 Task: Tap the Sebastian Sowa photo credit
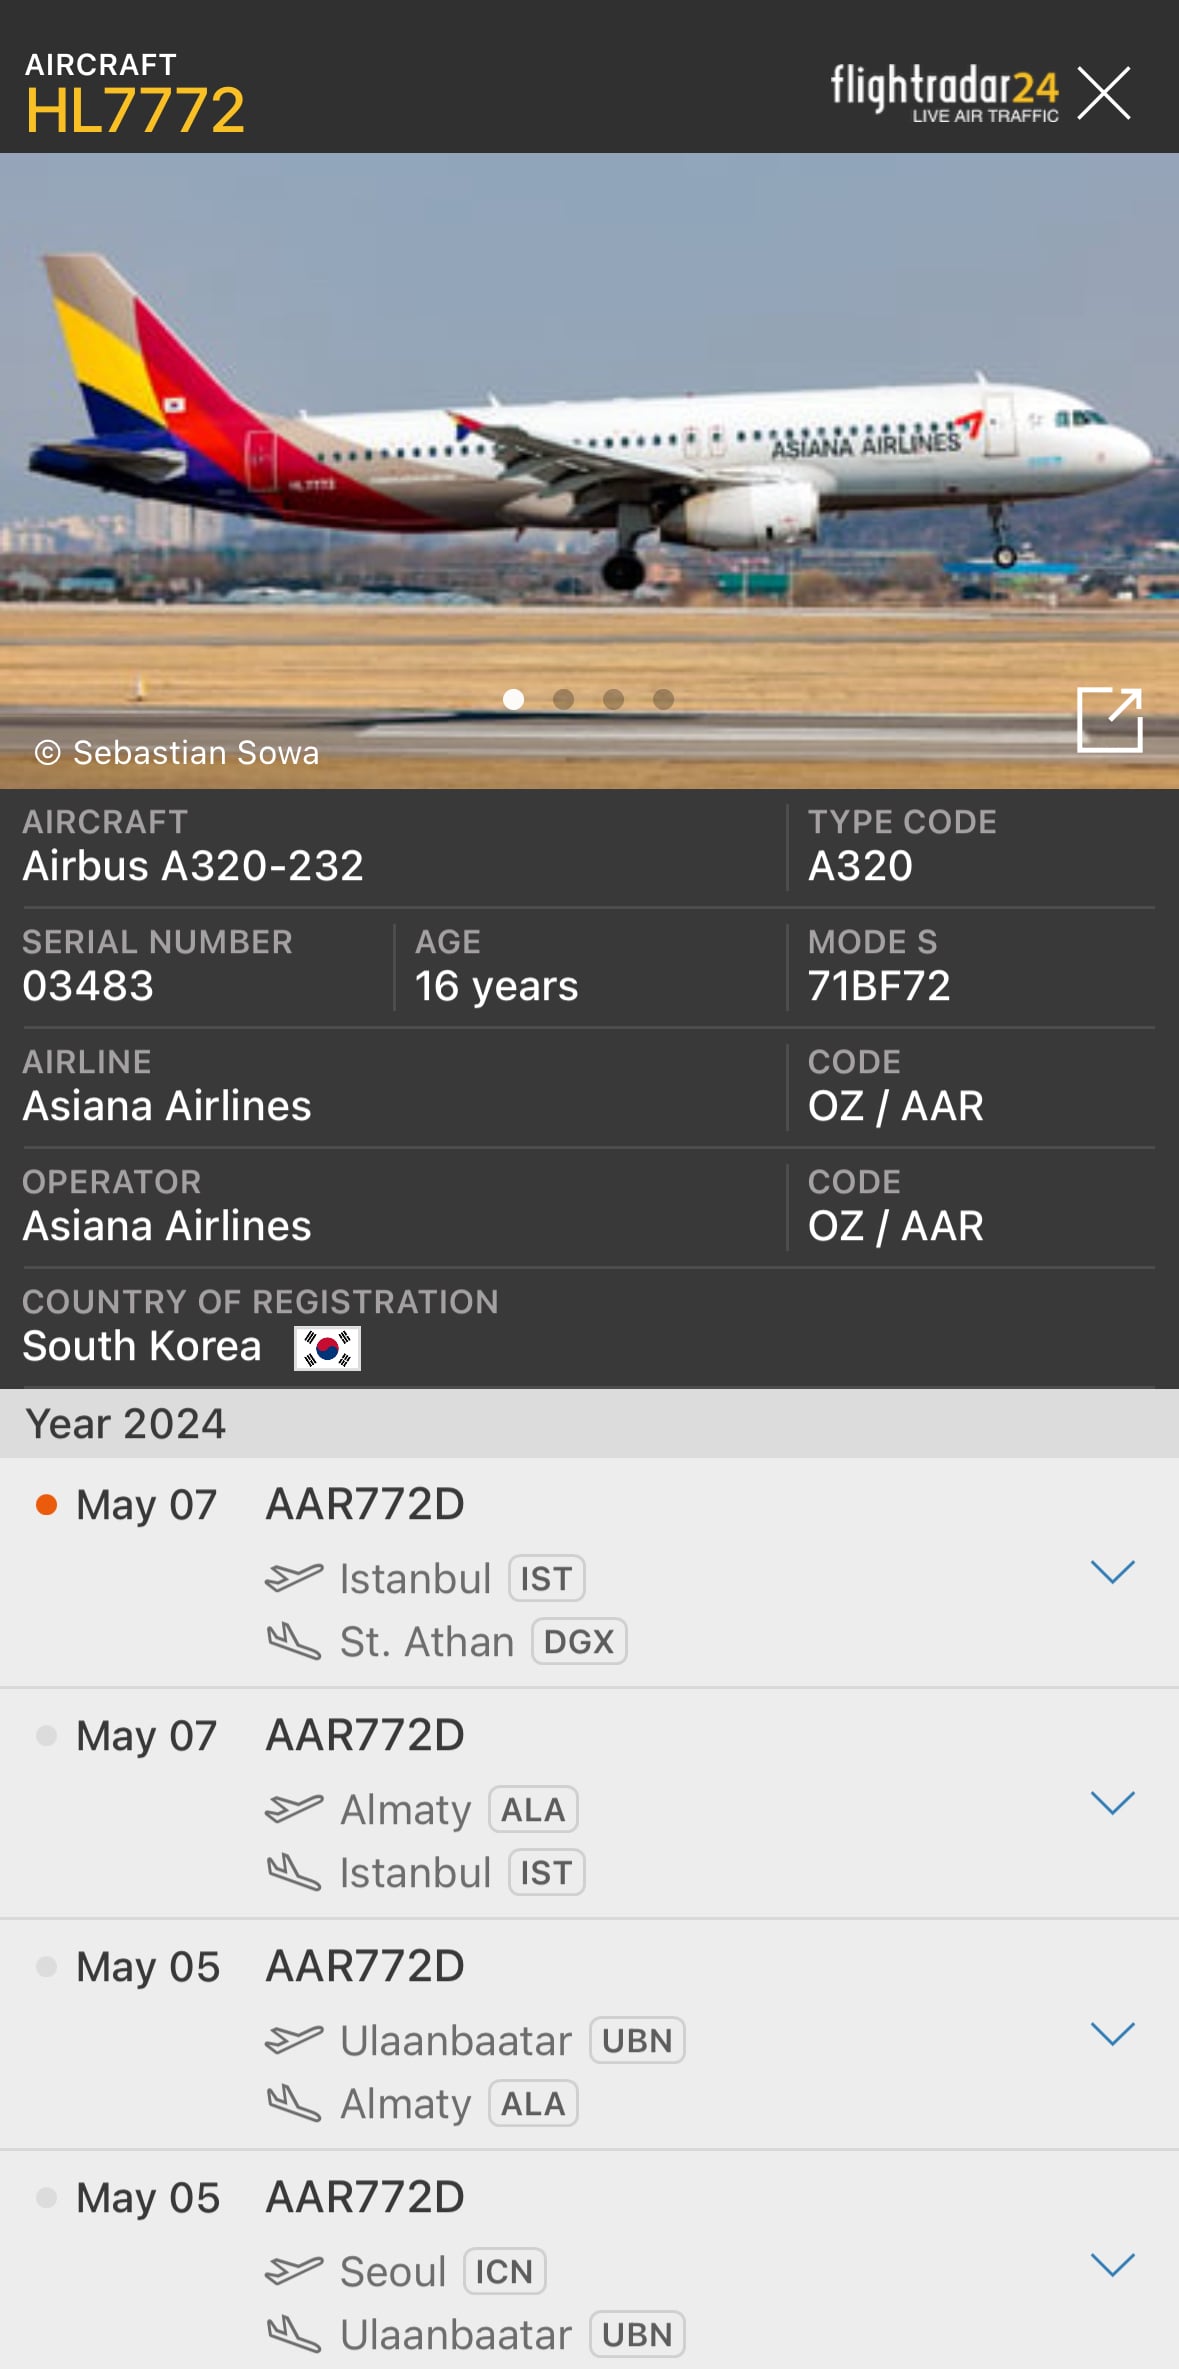177,752
